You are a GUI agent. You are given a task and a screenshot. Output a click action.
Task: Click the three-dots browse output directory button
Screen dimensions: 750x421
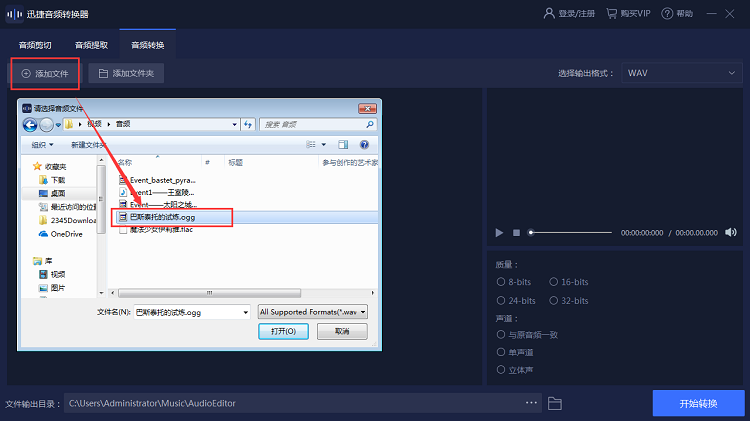coord(531,403)
